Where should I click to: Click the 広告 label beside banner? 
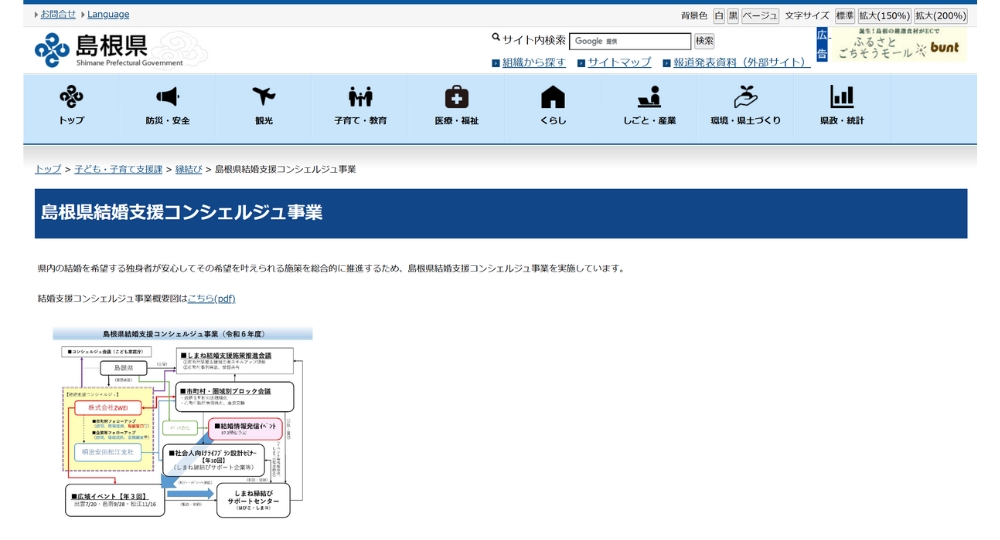(822, 45)
